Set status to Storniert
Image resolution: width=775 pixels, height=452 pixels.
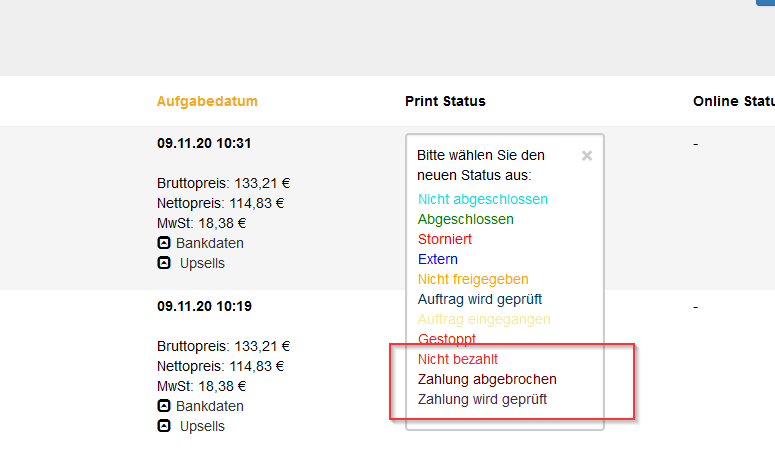point(444,239)
